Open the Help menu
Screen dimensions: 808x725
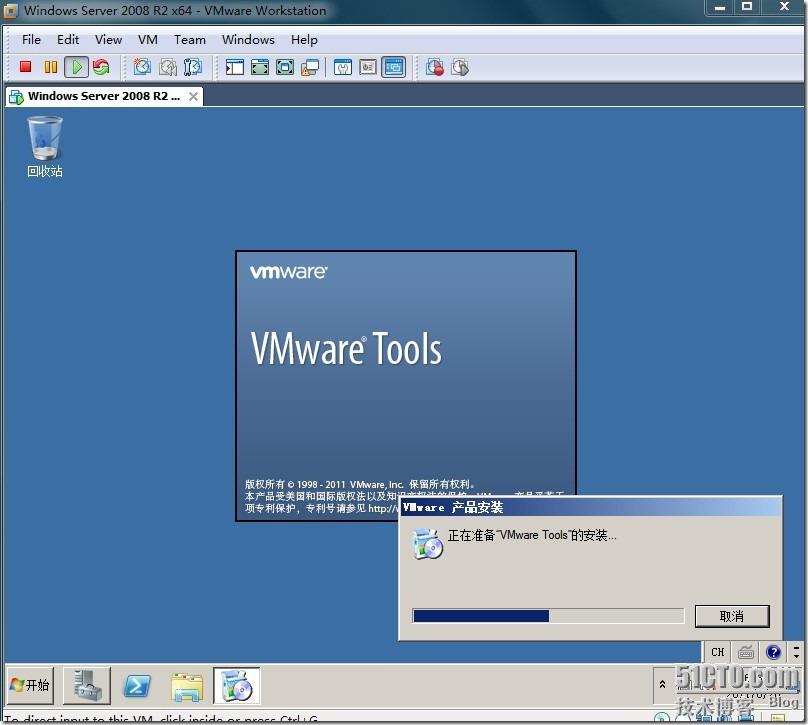coord(304,40)
